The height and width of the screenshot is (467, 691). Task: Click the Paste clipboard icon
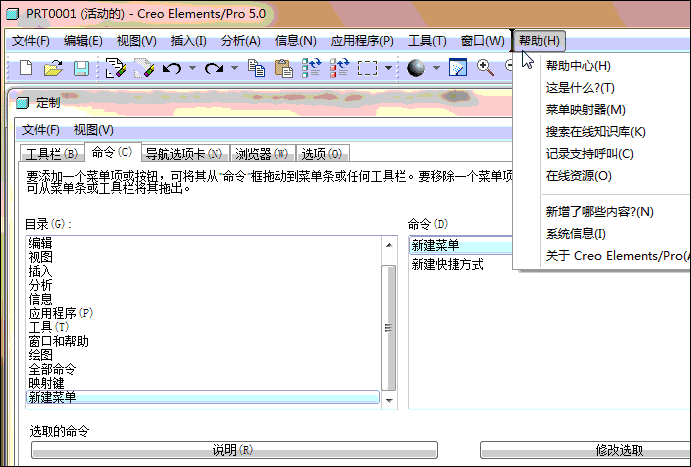(x=284, y=68)
